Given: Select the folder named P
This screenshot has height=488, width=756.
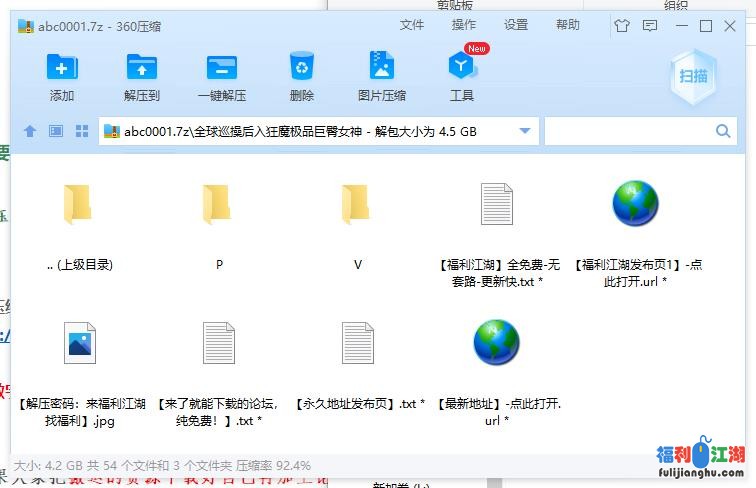Looking at the screenshot, I should [x=218, y=205].
